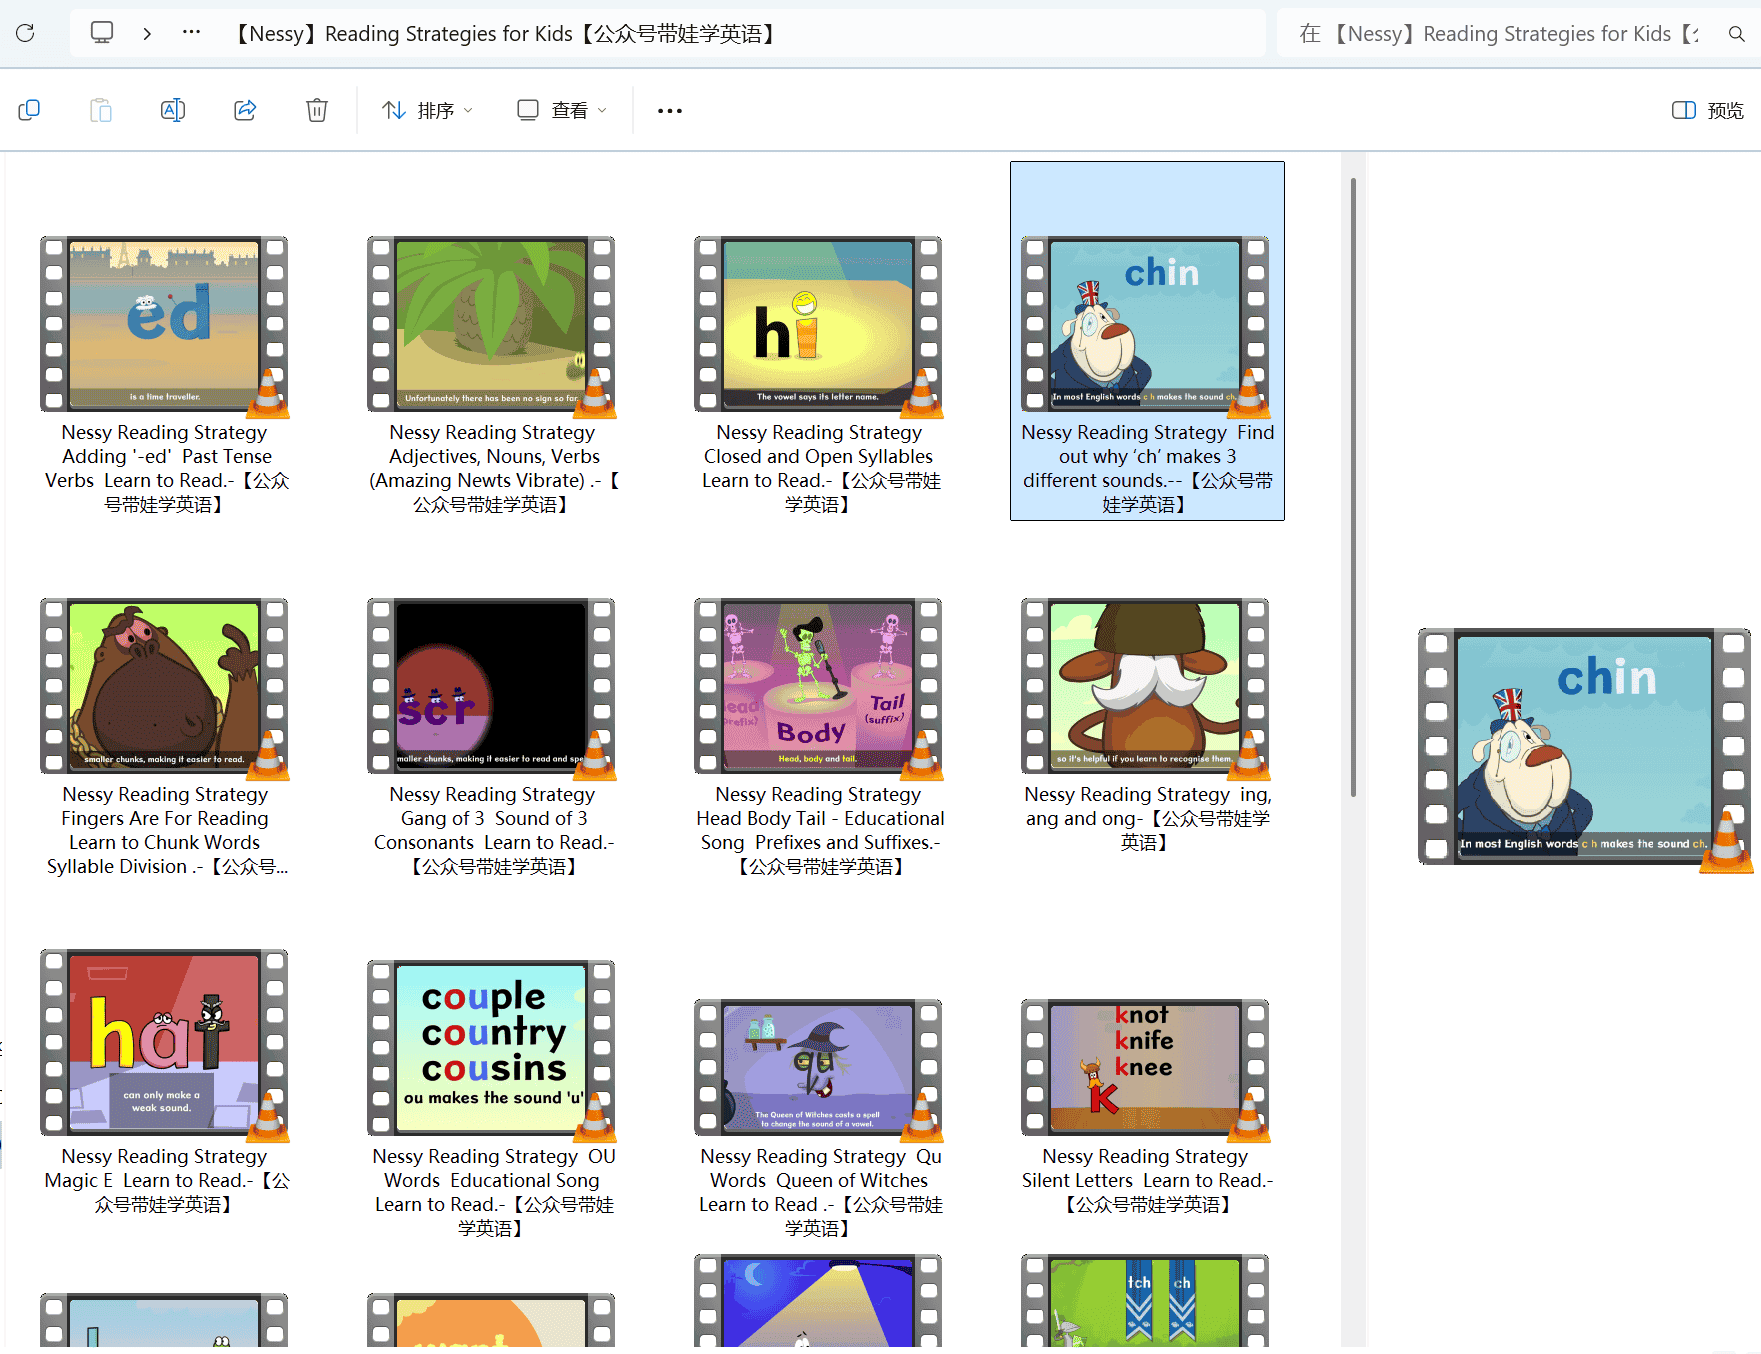Click the 'Adding -ed Past Tense' file name
The image size is (1761, 1354).
tap(165, 468)
